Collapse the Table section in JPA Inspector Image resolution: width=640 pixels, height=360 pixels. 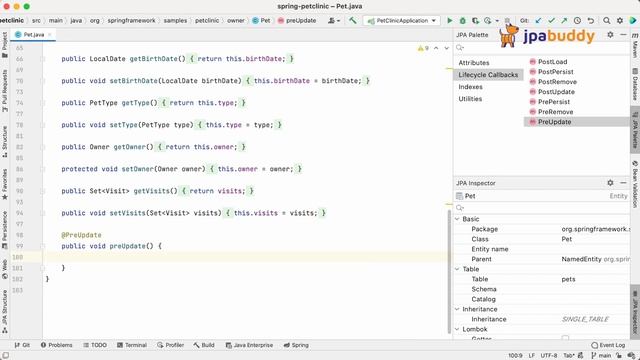coord(457,269)
